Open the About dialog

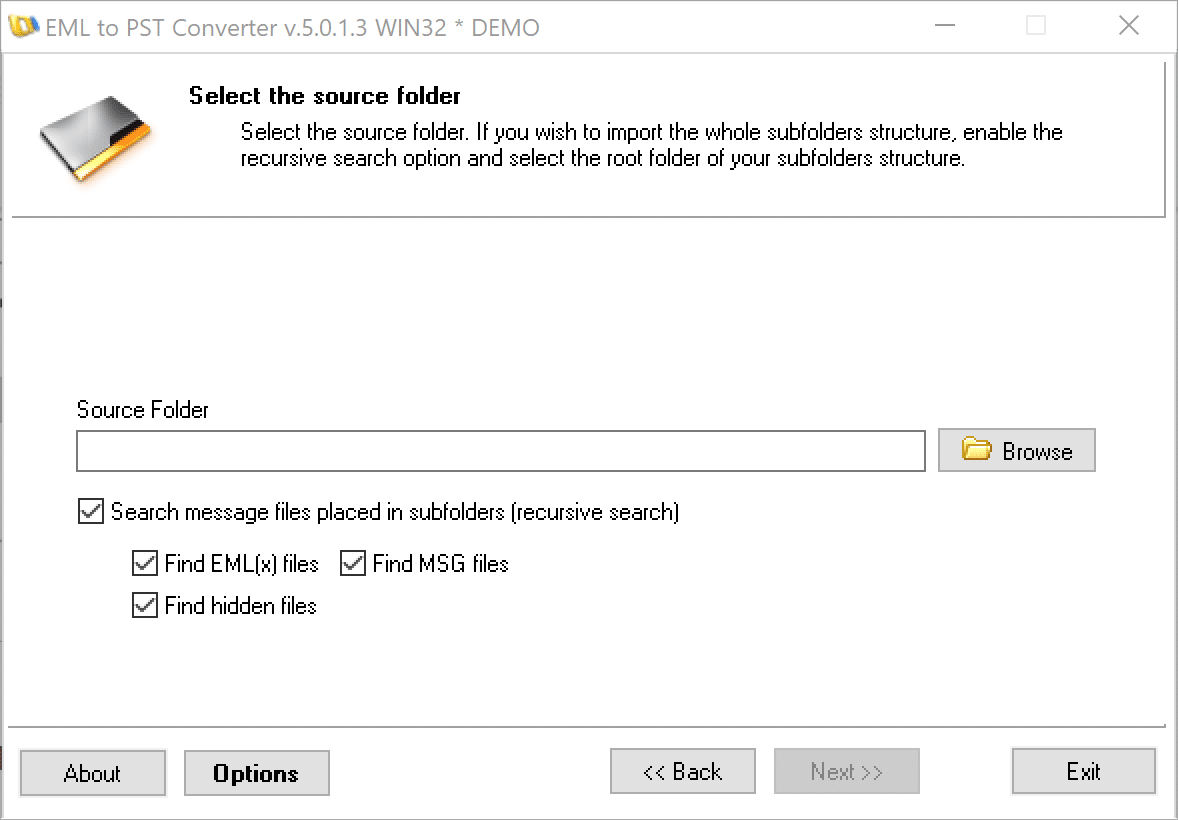(92, 773)
